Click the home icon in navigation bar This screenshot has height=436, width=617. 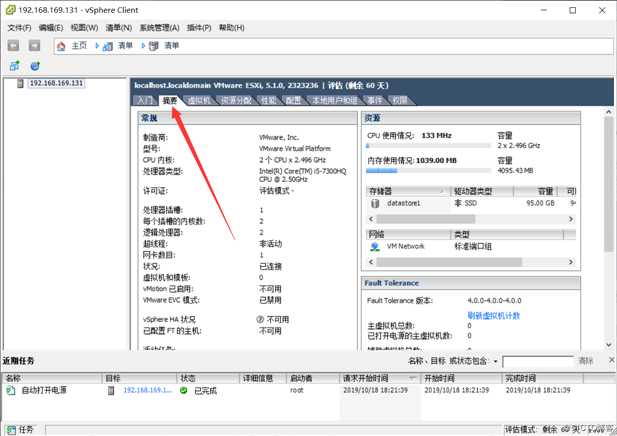[x=61, y=46]
